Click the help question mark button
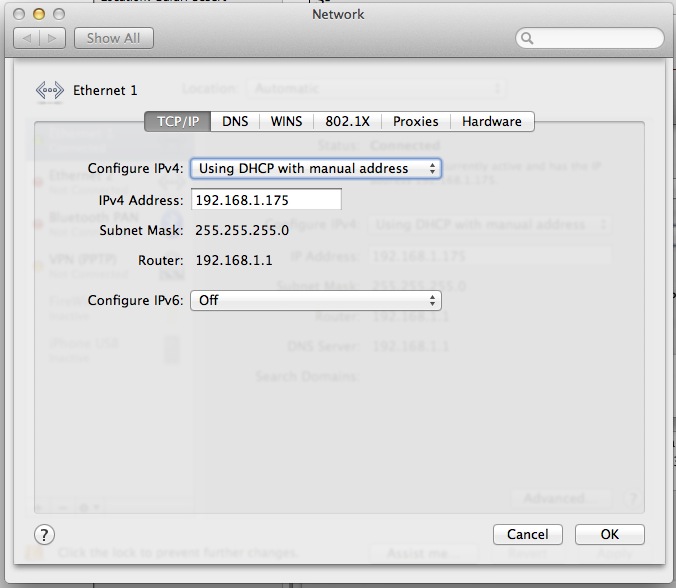 pyautogui.click(x=44, y=535)
